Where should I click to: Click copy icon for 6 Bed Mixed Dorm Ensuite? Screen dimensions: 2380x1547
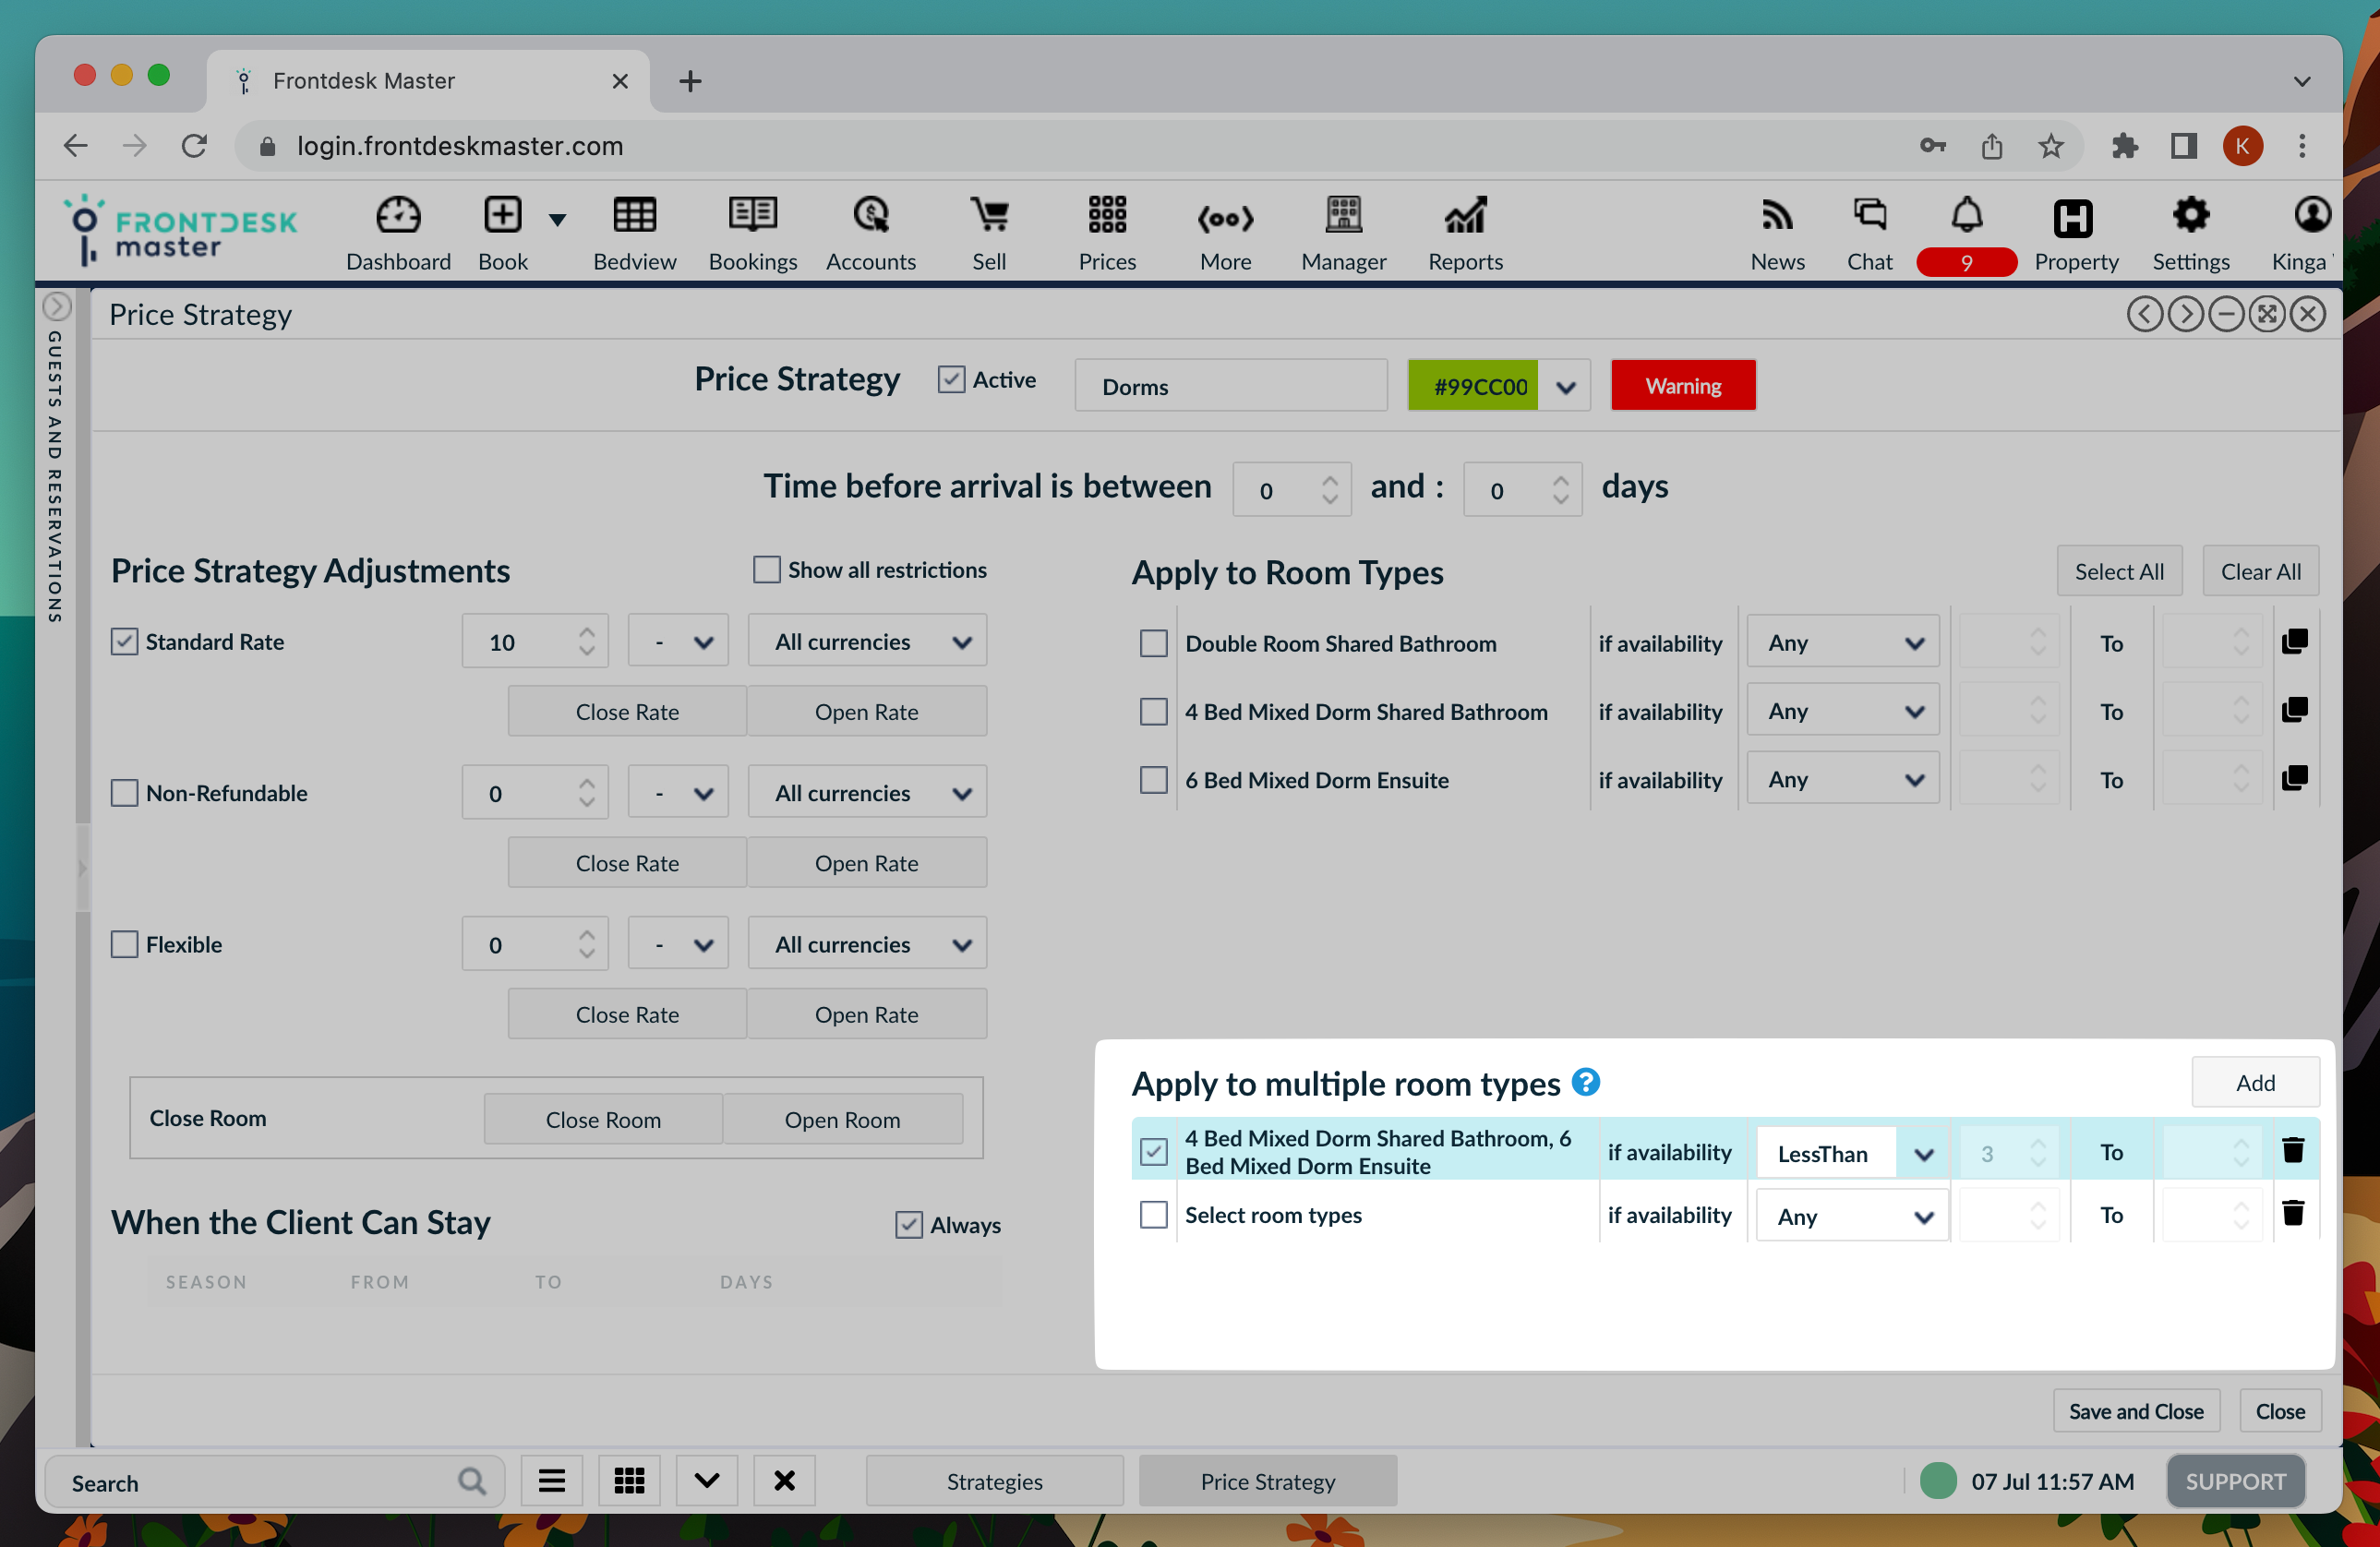[x=2294, y=778]
